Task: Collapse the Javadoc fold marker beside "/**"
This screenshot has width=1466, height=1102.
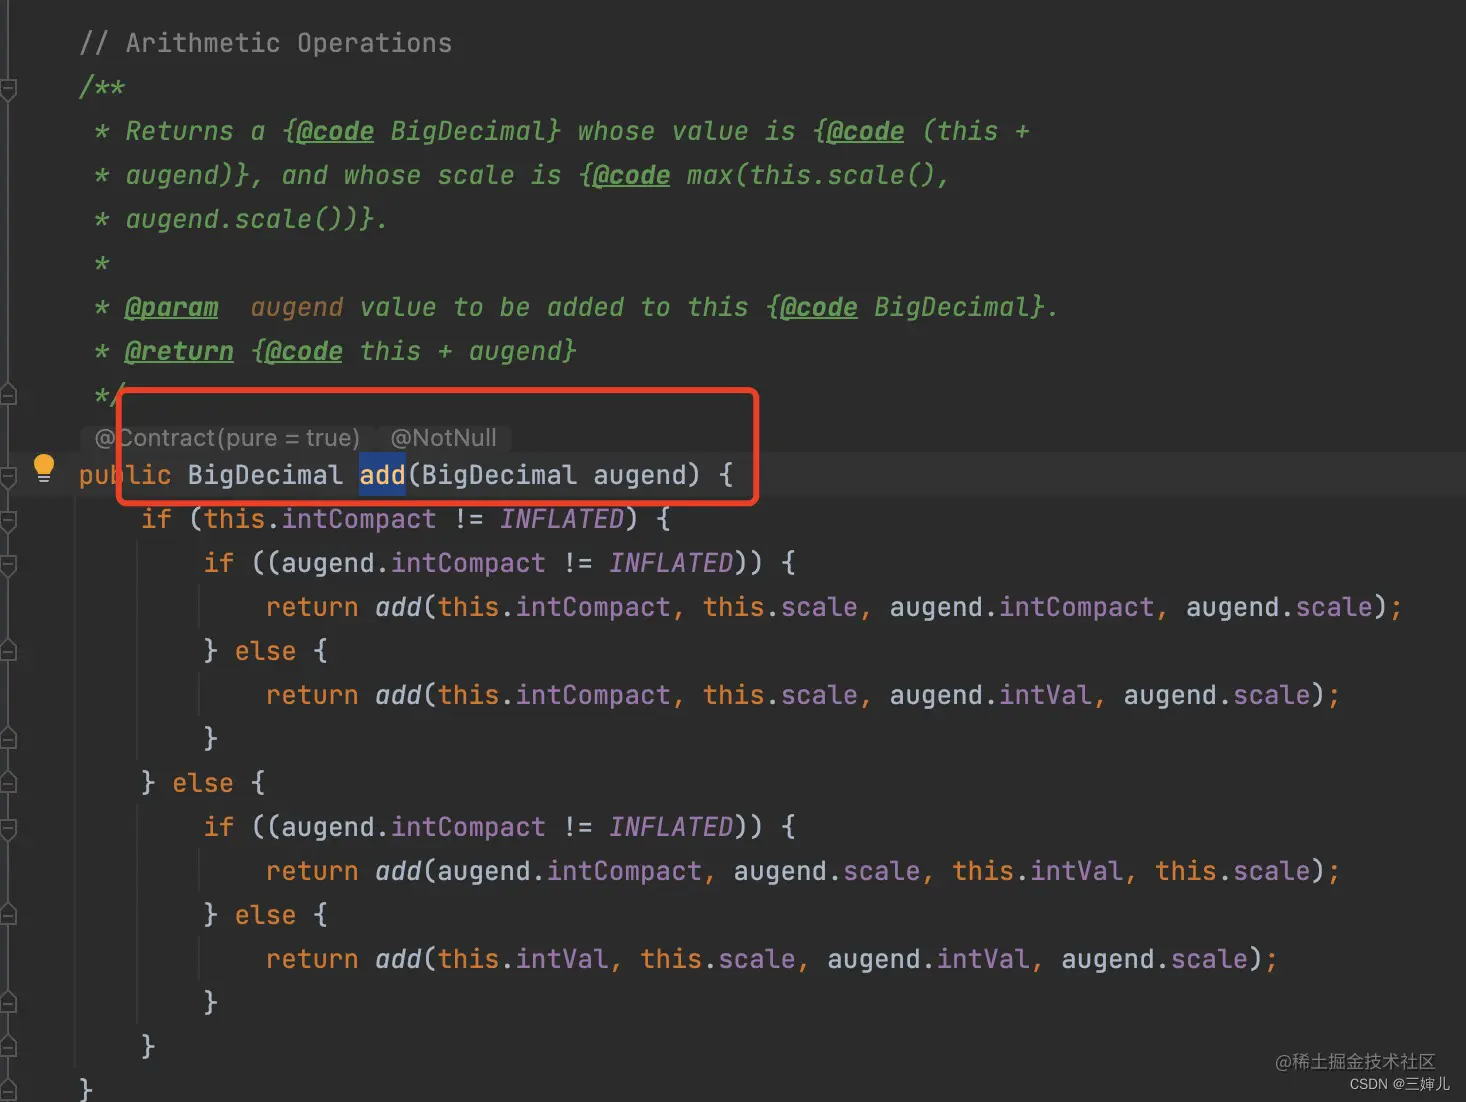Action: pyautogui.click(x=8, y=89)
